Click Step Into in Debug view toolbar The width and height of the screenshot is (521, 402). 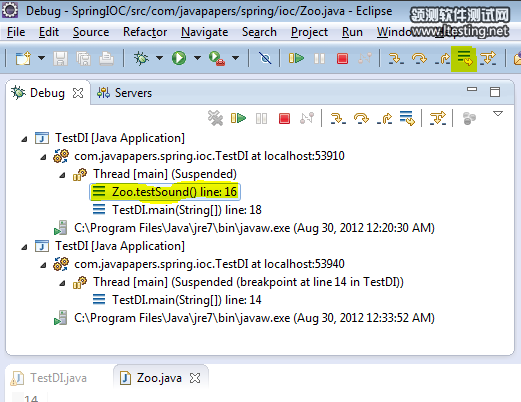pos(338,119)
